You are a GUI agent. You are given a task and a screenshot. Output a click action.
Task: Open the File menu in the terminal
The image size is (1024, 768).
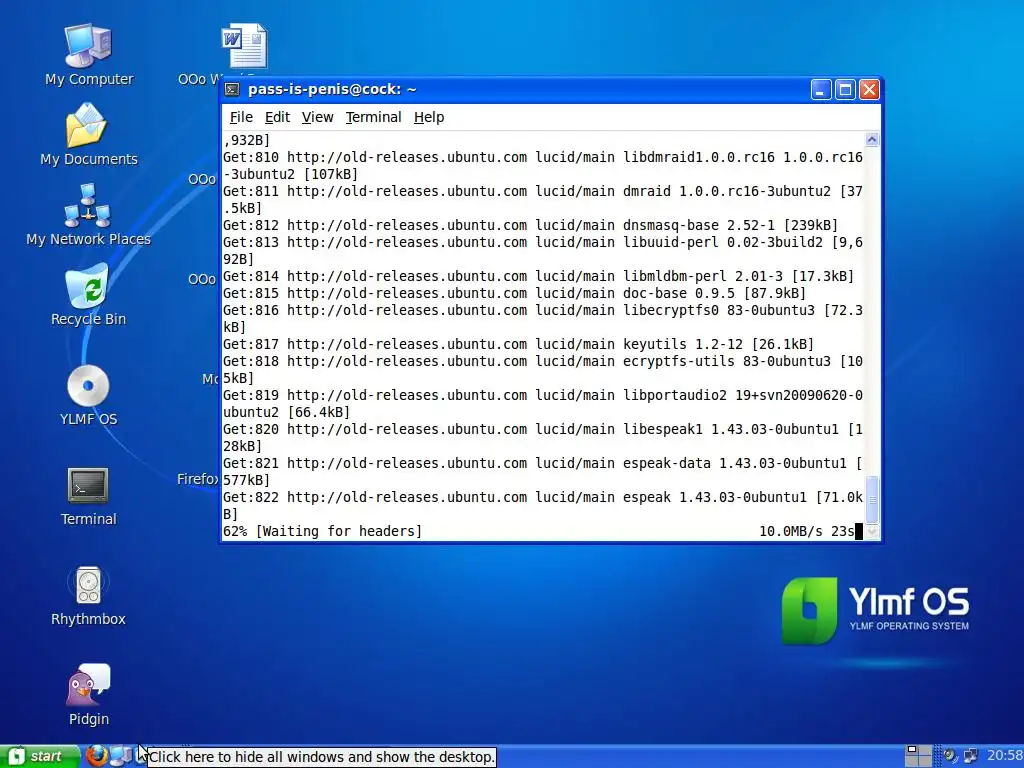pos(241,117)
